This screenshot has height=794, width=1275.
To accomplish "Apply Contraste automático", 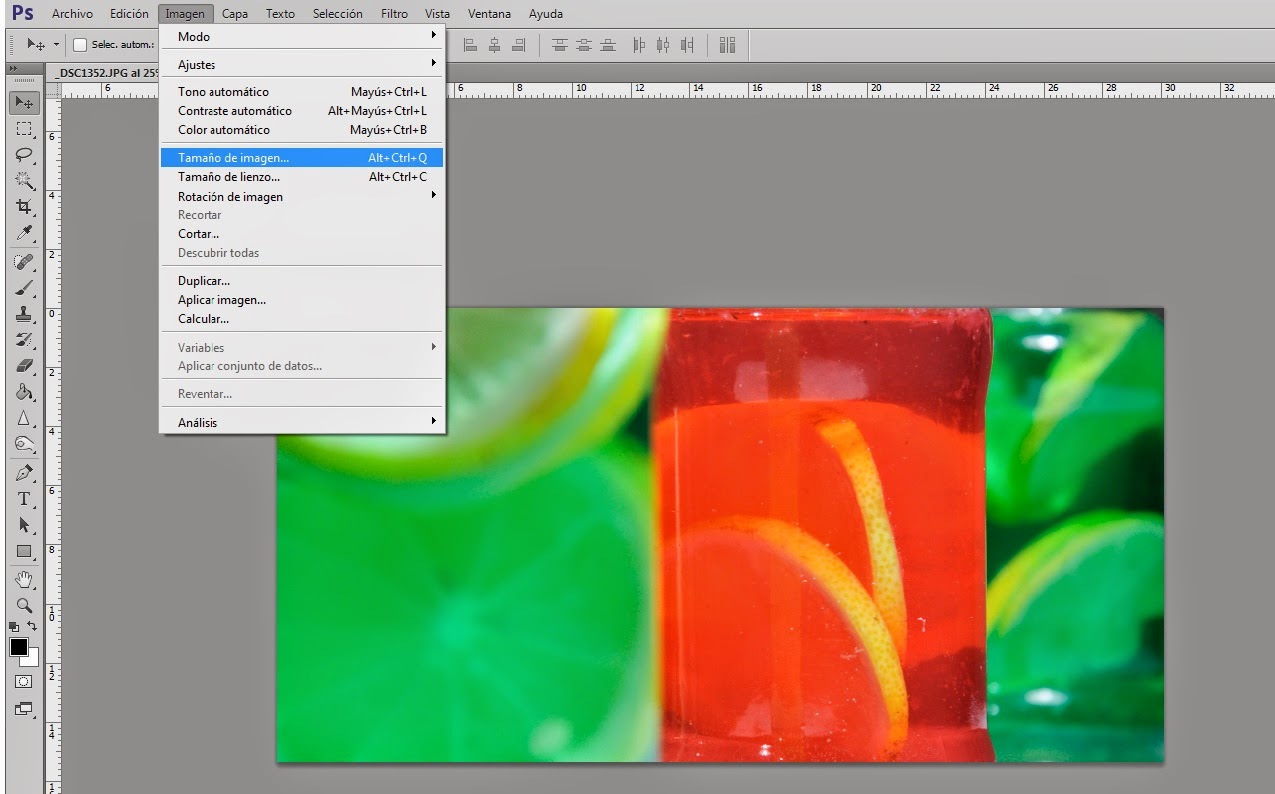I will point(301,111).
